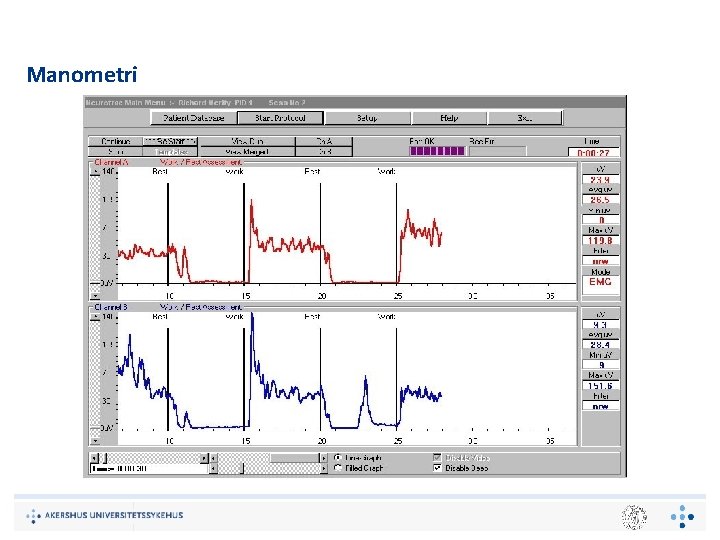The image size is (720, 540).
Task: Select the Ch B view button
Action: click(x=324, y=152)
